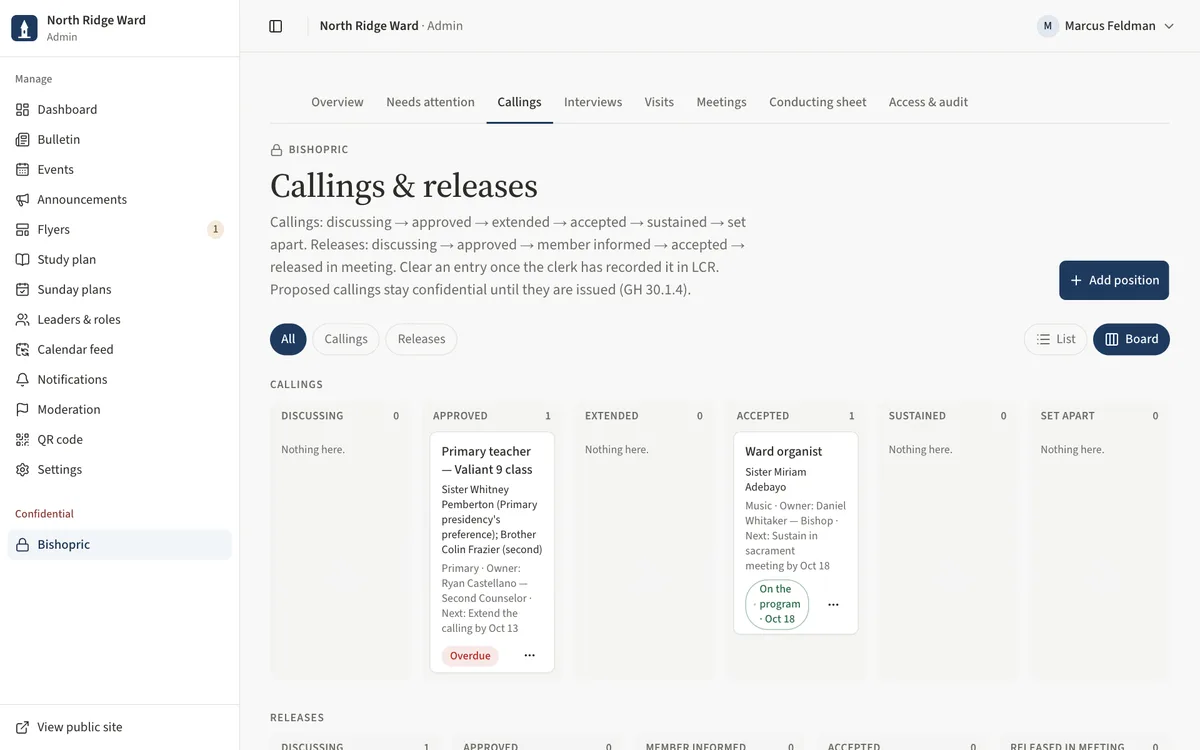This screenshot has height=750, width=1200.
Task: Click the Ward organist card title
Action: pyautogui.click(x=784, y=451)
